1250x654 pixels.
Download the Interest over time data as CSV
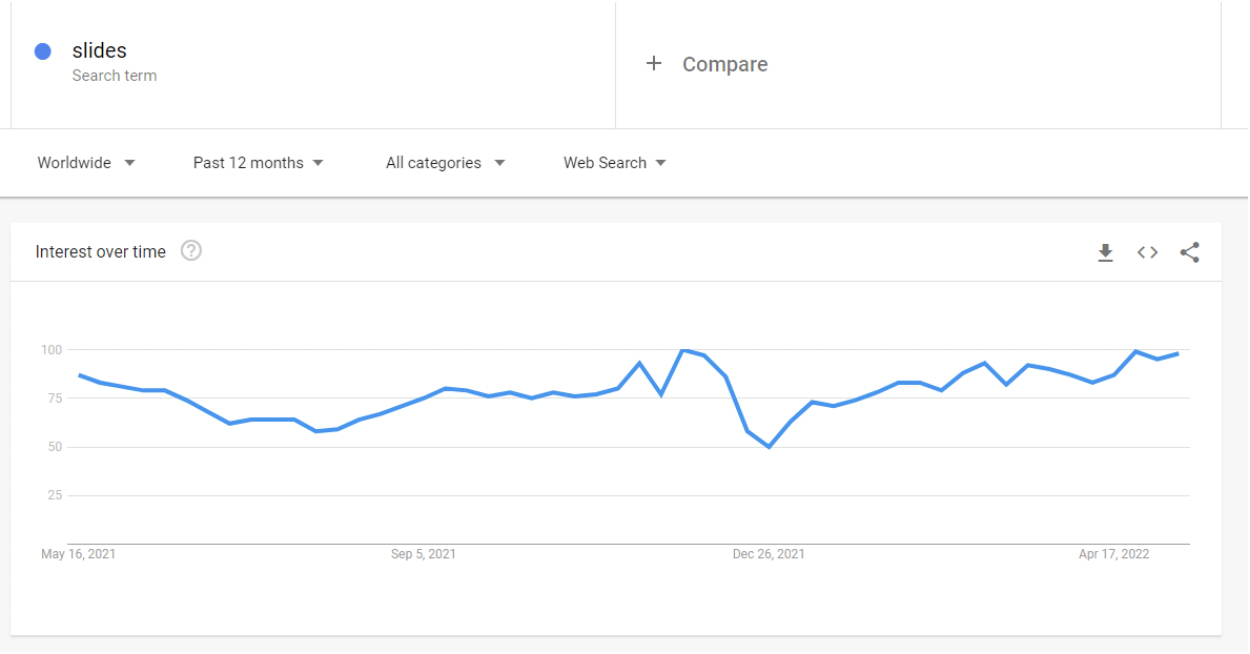[x=1105, y=252]
